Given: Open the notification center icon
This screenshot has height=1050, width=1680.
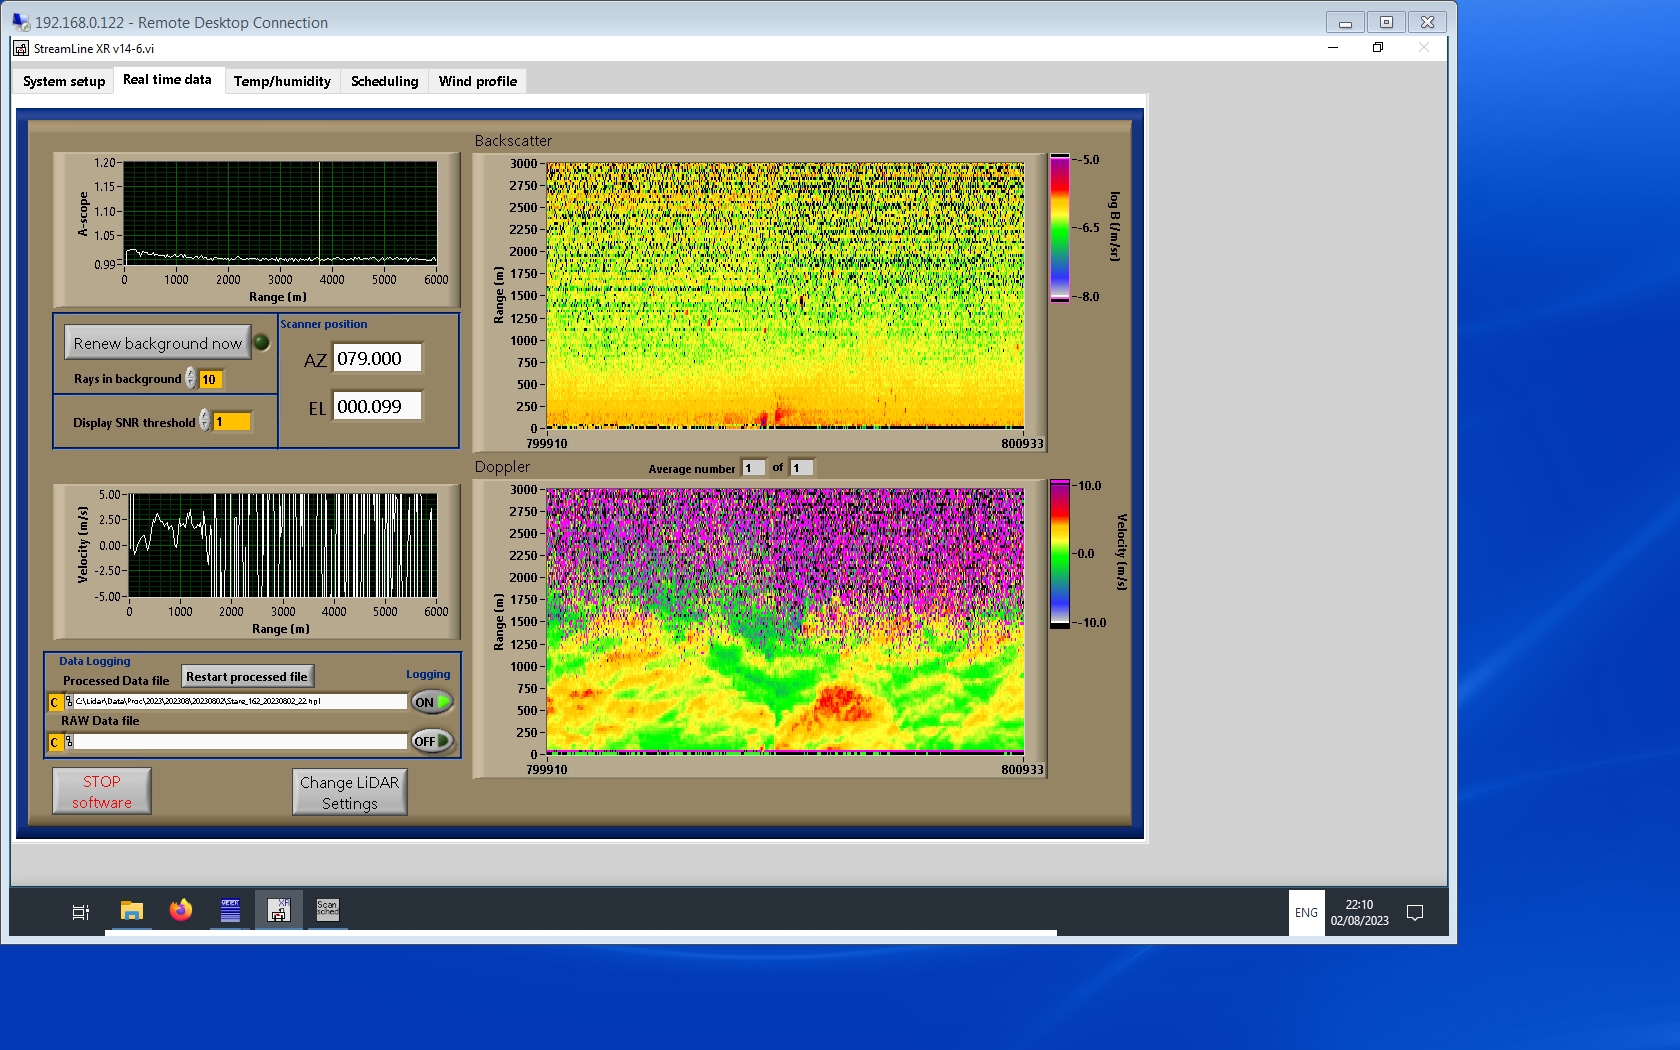Looking at the screenshot, I should [1415, 912].
